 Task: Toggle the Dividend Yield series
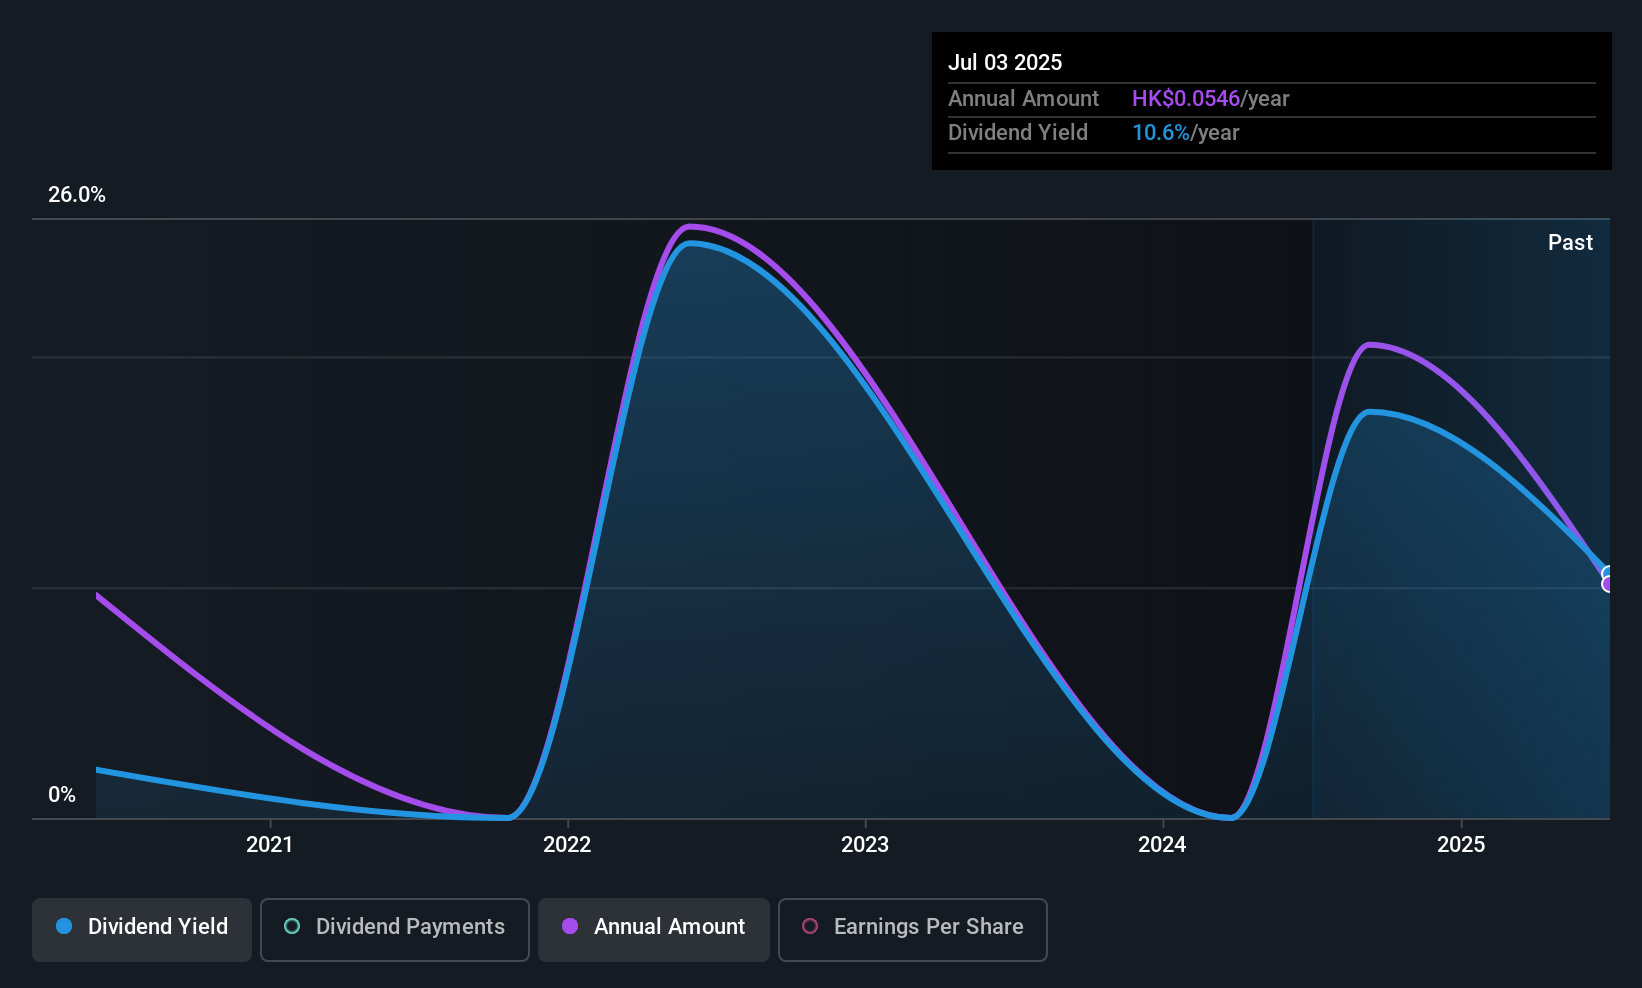[x=142, y=930]
